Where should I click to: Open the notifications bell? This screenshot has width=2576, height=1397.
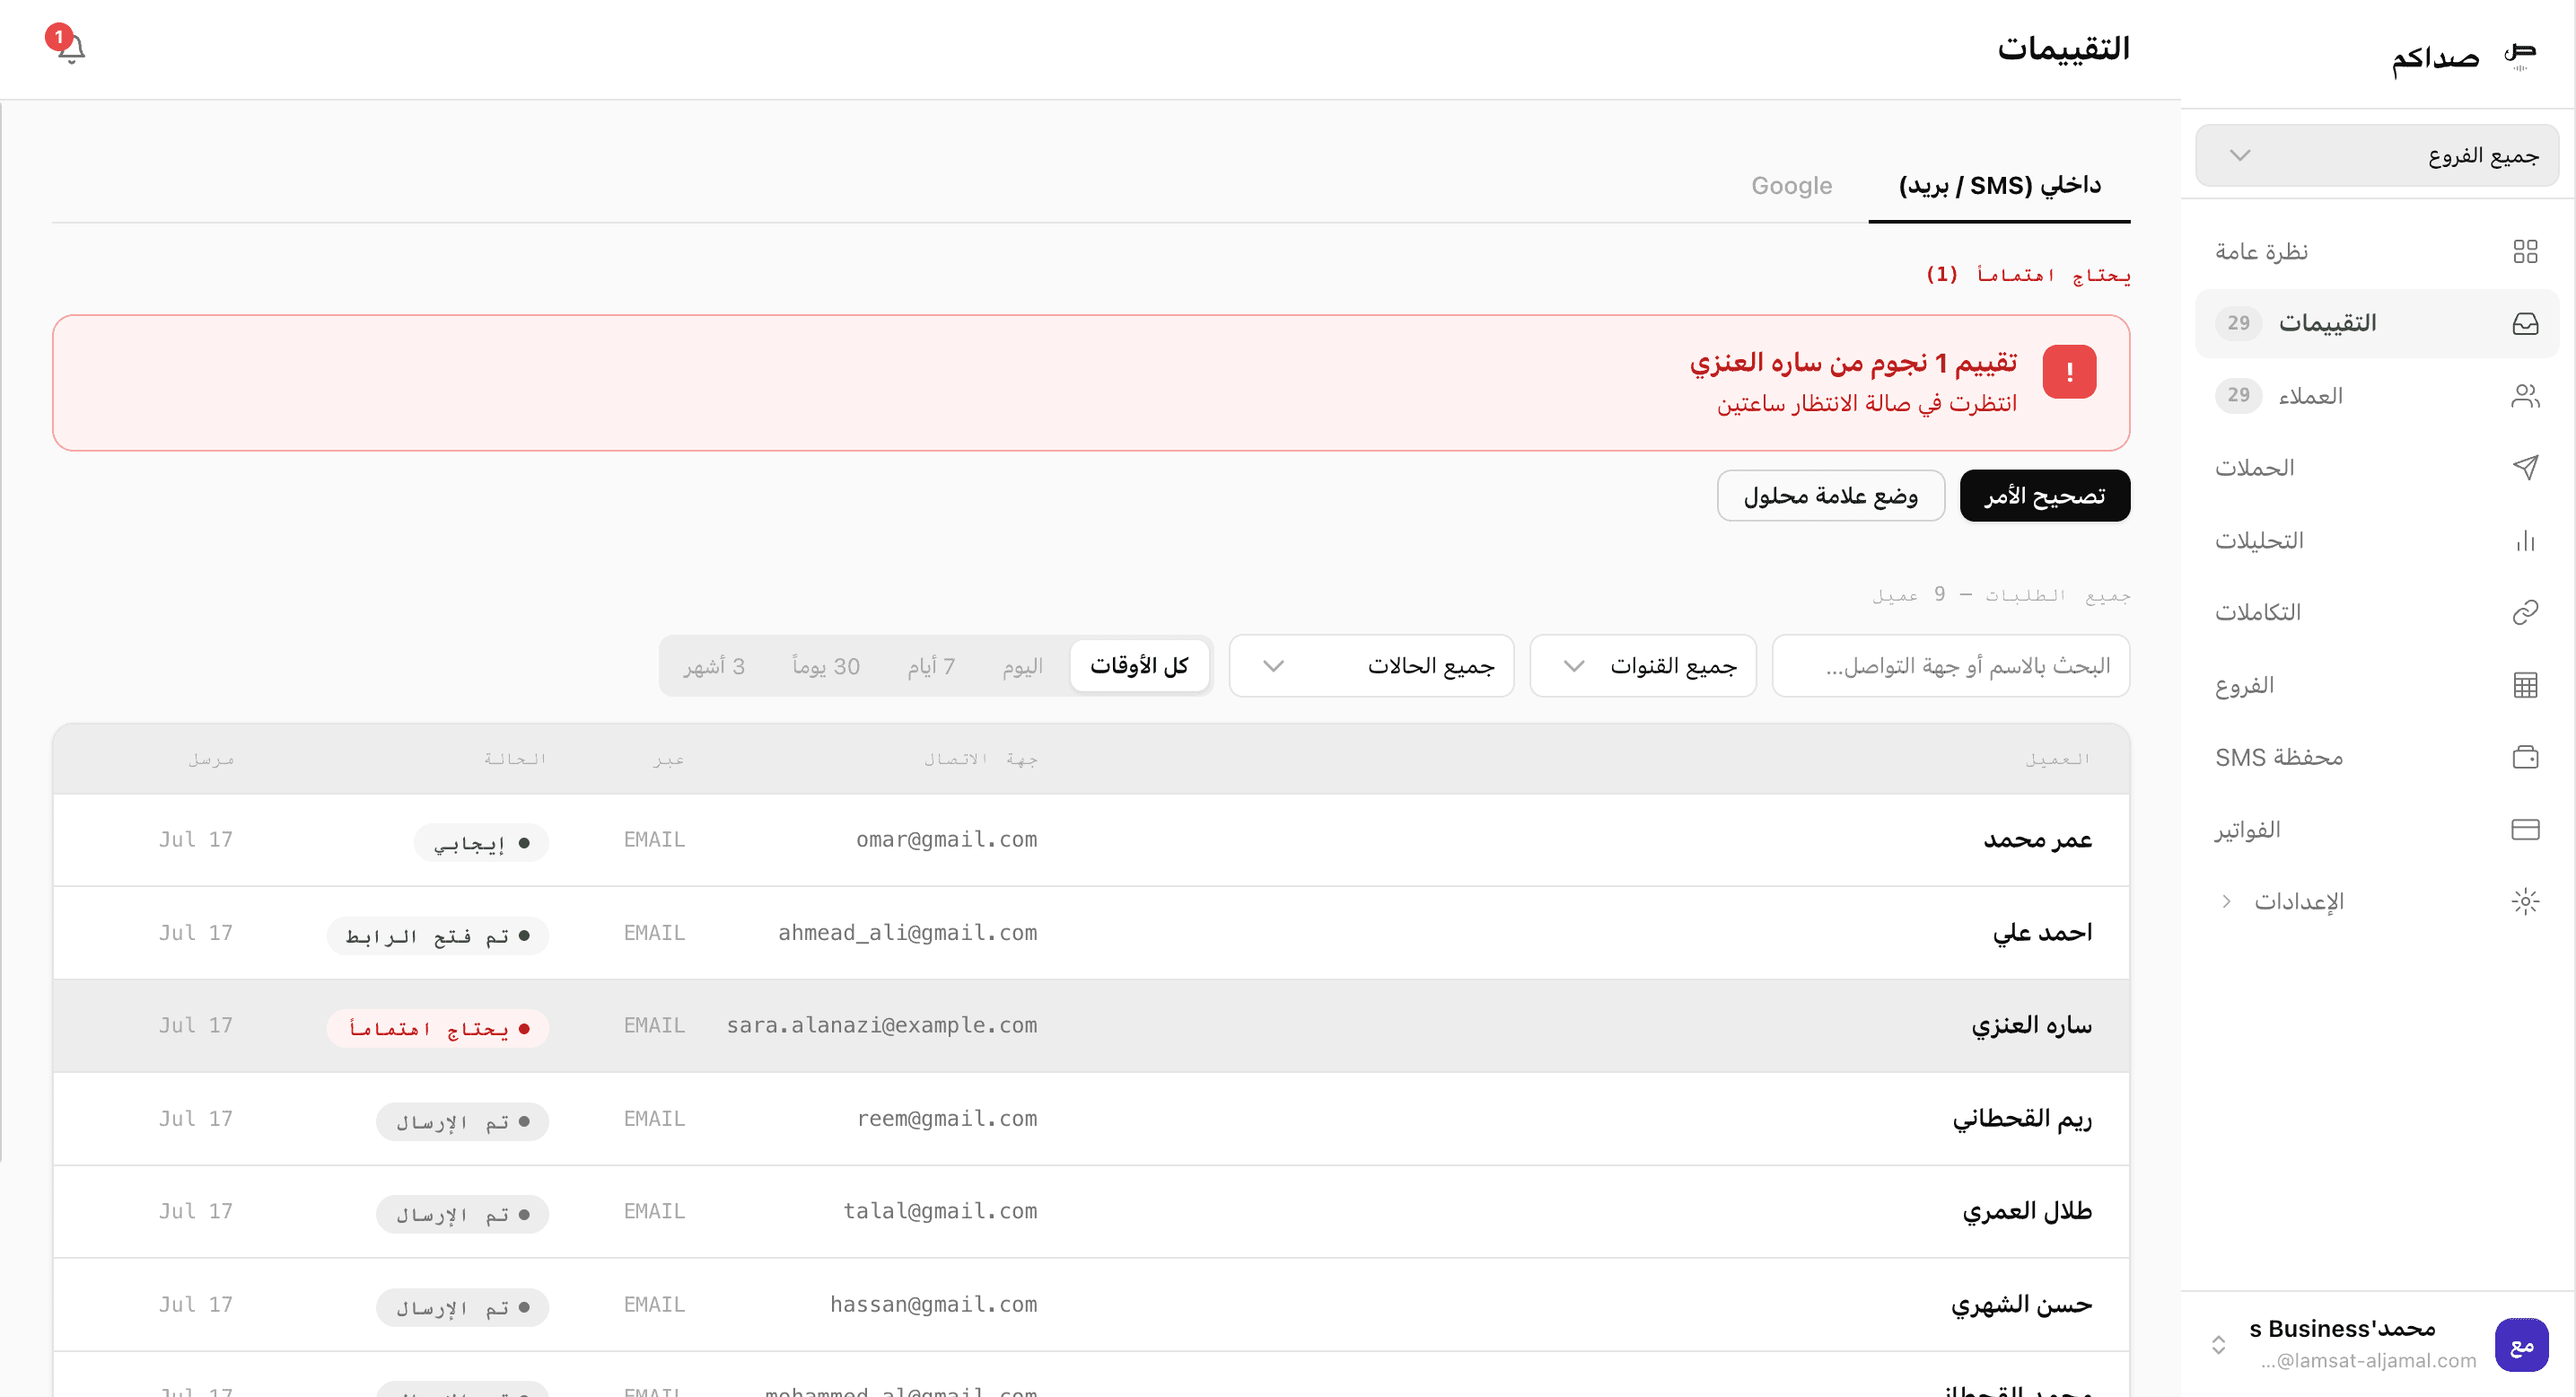pyautogui.click(x=70, y=47)
